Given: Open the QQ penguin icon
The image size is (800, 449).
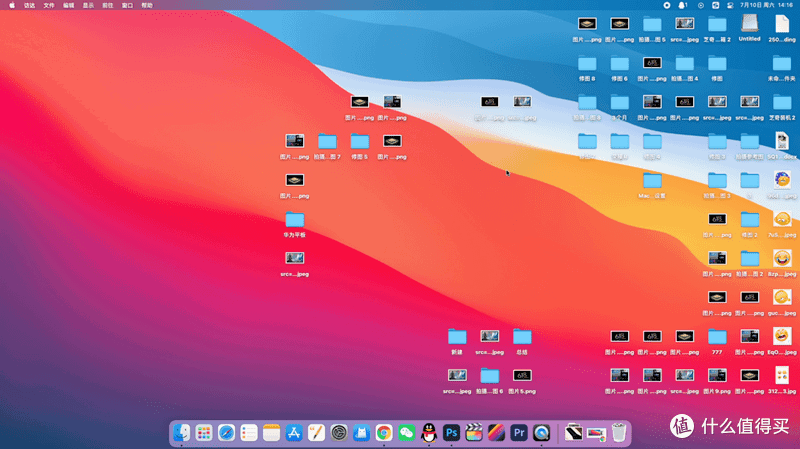Looking at the screenshot, I should pos(429,433).
